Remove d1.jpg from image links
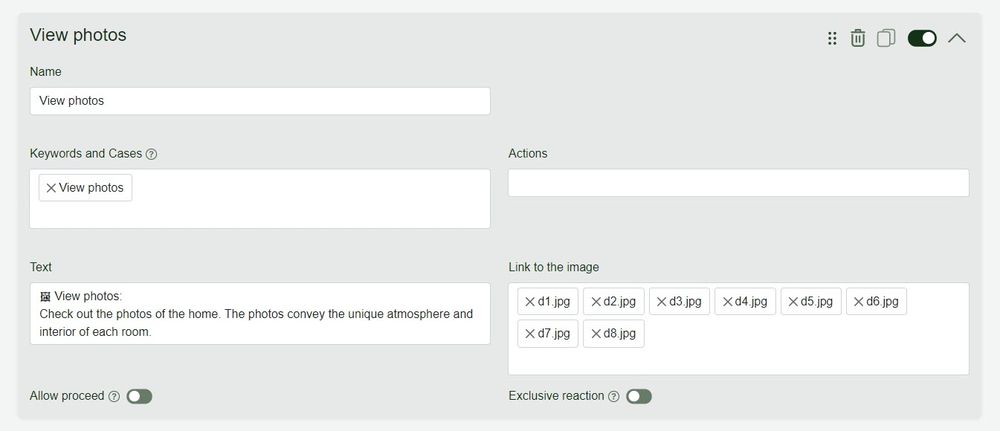Screen dimensions: 1000x431 [530, 301]
